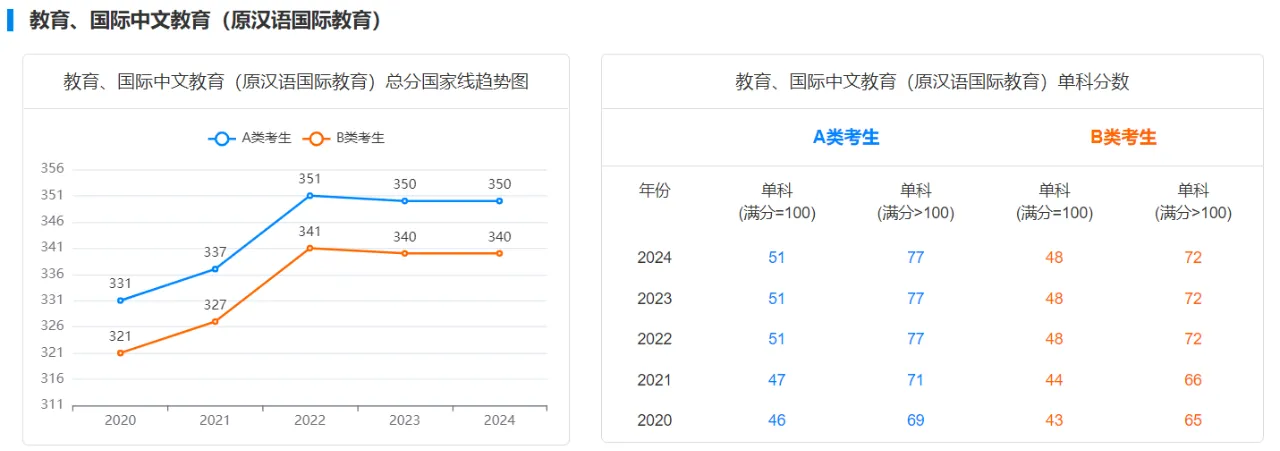Click the A类考生 2023 point labeled 350
This screenshot has height=451, width=1280.
point(405,201)
